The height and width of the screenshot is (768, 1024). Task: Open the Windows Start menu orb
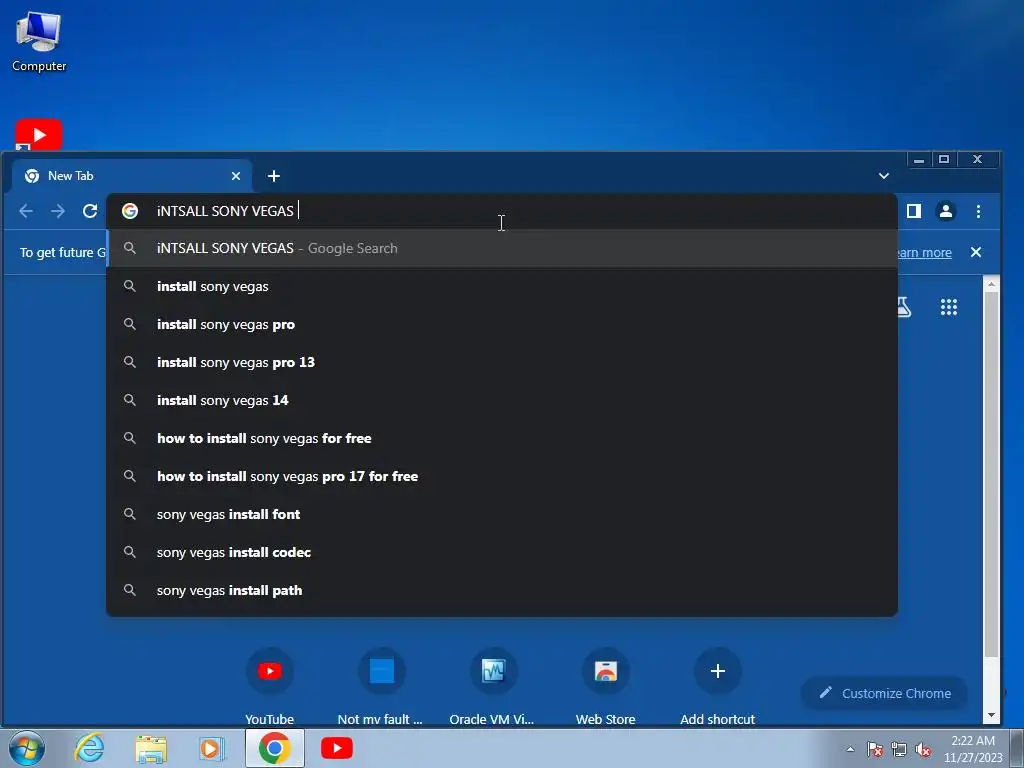click(27, 748)
